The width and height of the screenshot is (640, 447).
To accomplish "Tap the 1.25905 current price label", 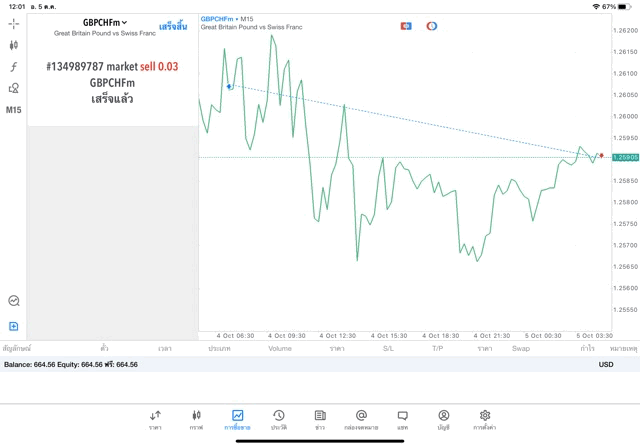I will [x=625, y=157].
